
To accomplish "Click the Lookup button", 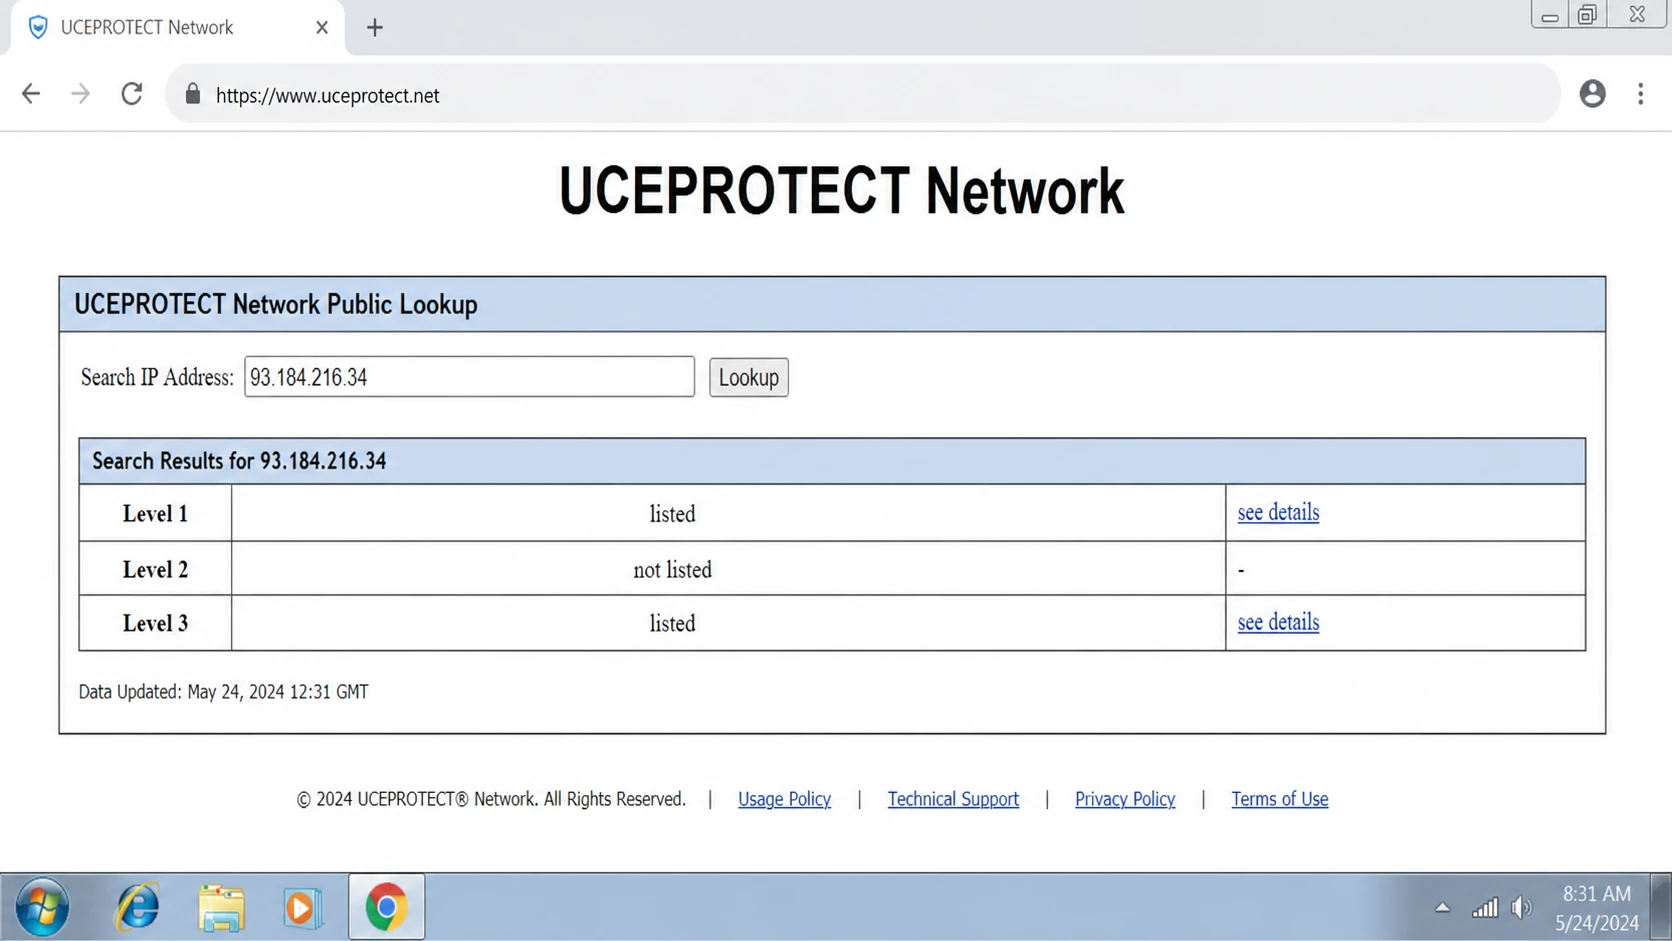I will coord(749,377).
